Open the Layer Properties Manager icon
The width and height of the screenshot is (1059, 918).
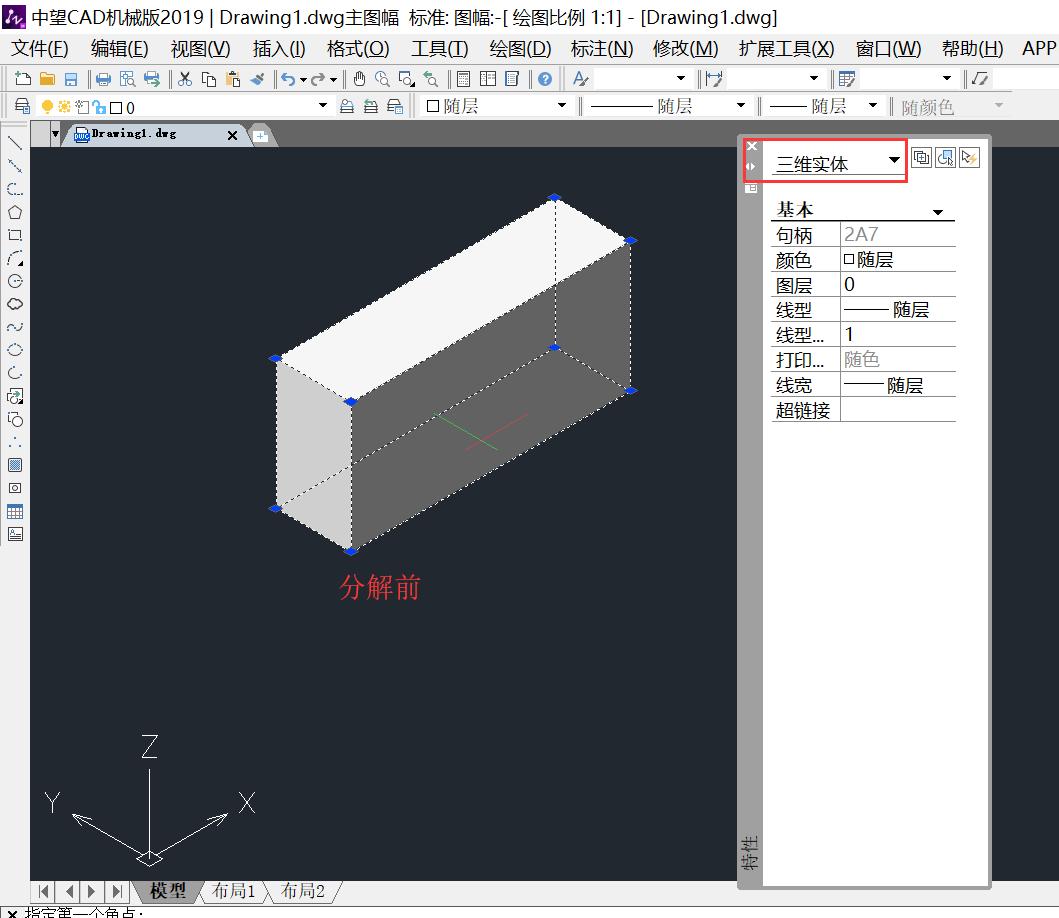pos(21,105)
